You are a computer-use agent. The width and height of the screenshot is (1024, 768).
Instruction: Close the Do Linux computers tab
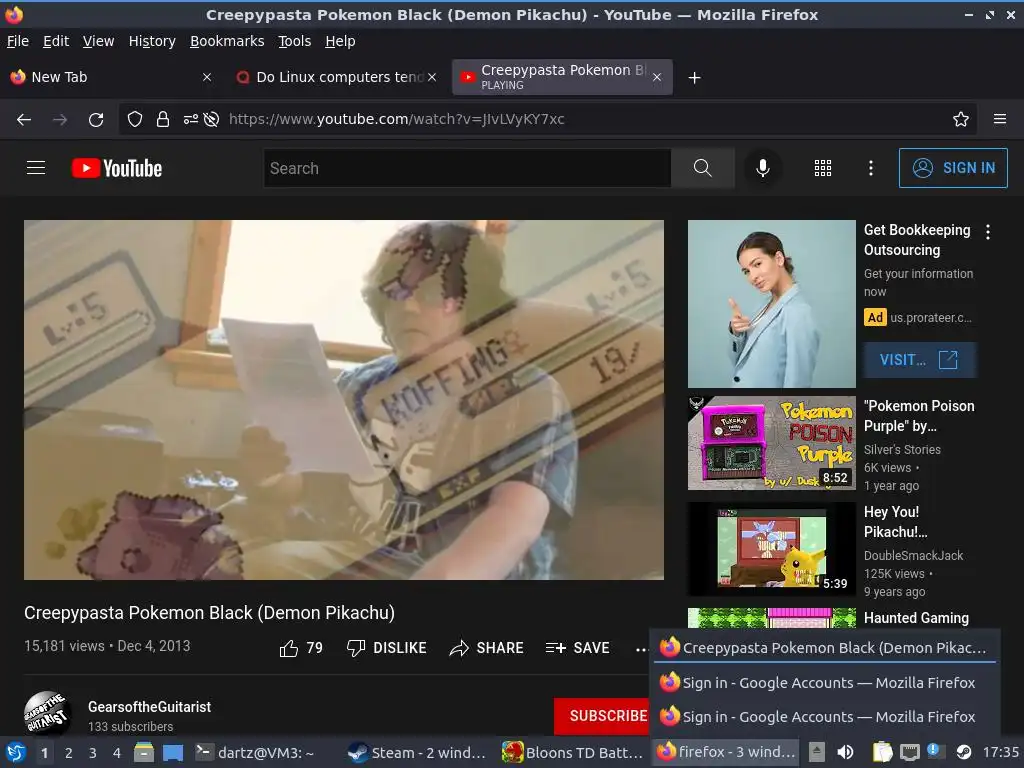[432, 77]
